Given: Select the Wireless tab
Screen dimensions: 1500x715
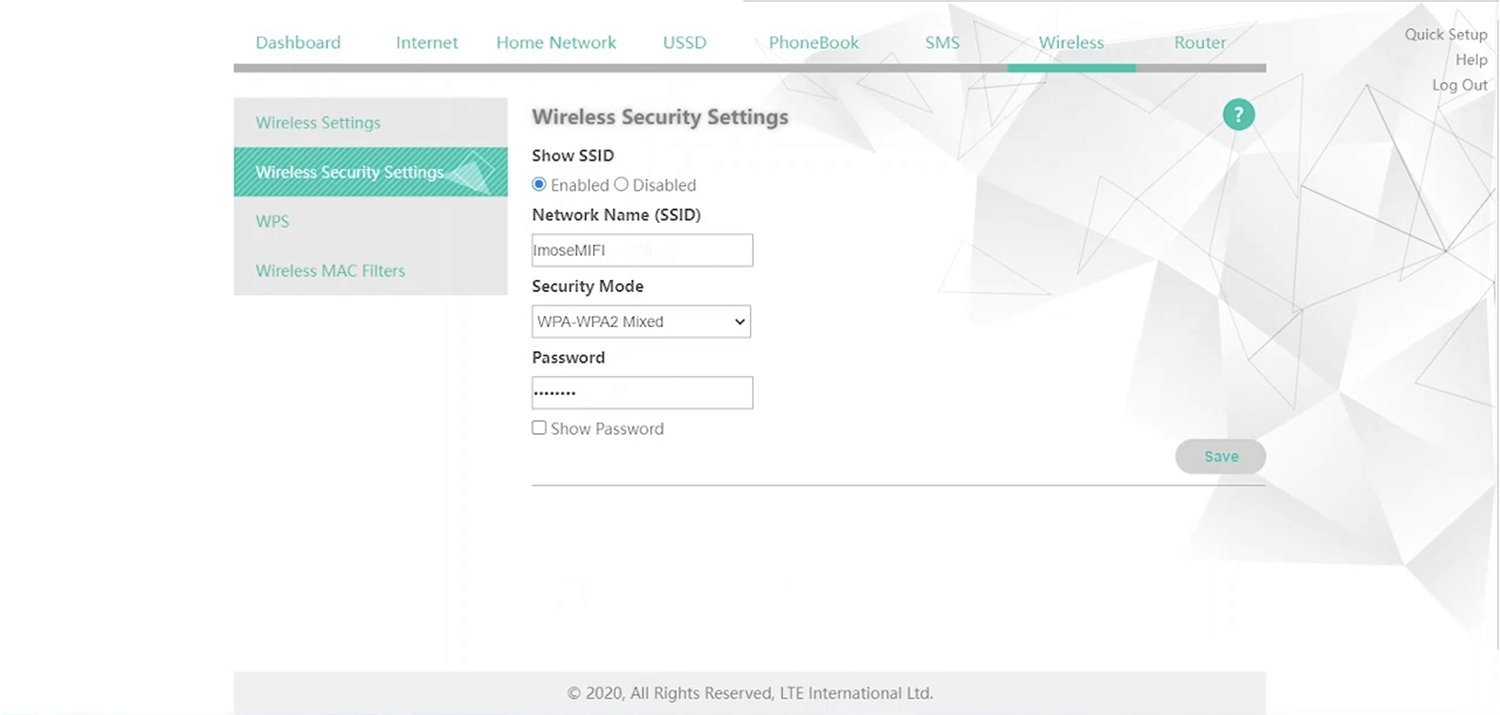Looking at the screenshot, I should pyautogui.click(x=1071, y=43).
